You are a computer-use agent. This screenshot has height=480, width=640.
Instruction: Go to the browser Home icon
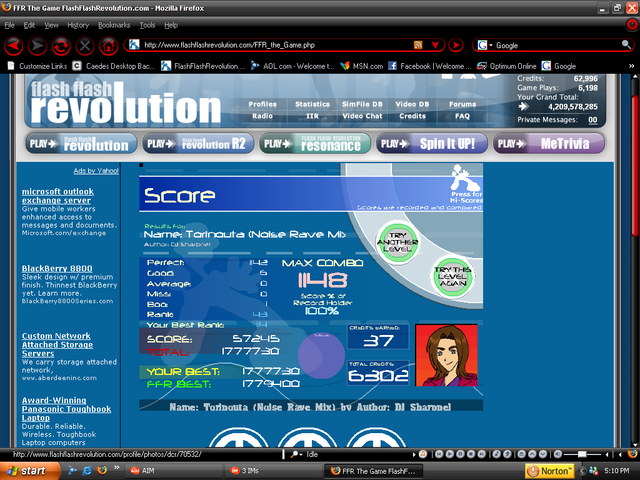pyautogui.click(x=108, y=45)
